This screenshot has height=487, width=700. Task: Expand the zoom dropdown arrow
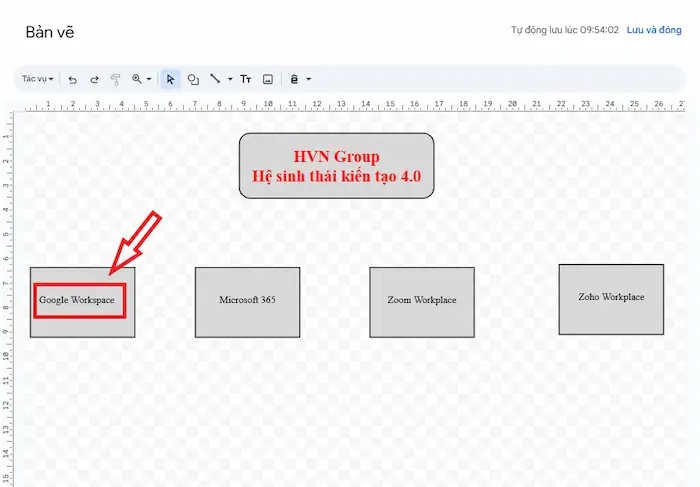pyautogui.click(x=149, y=79)
